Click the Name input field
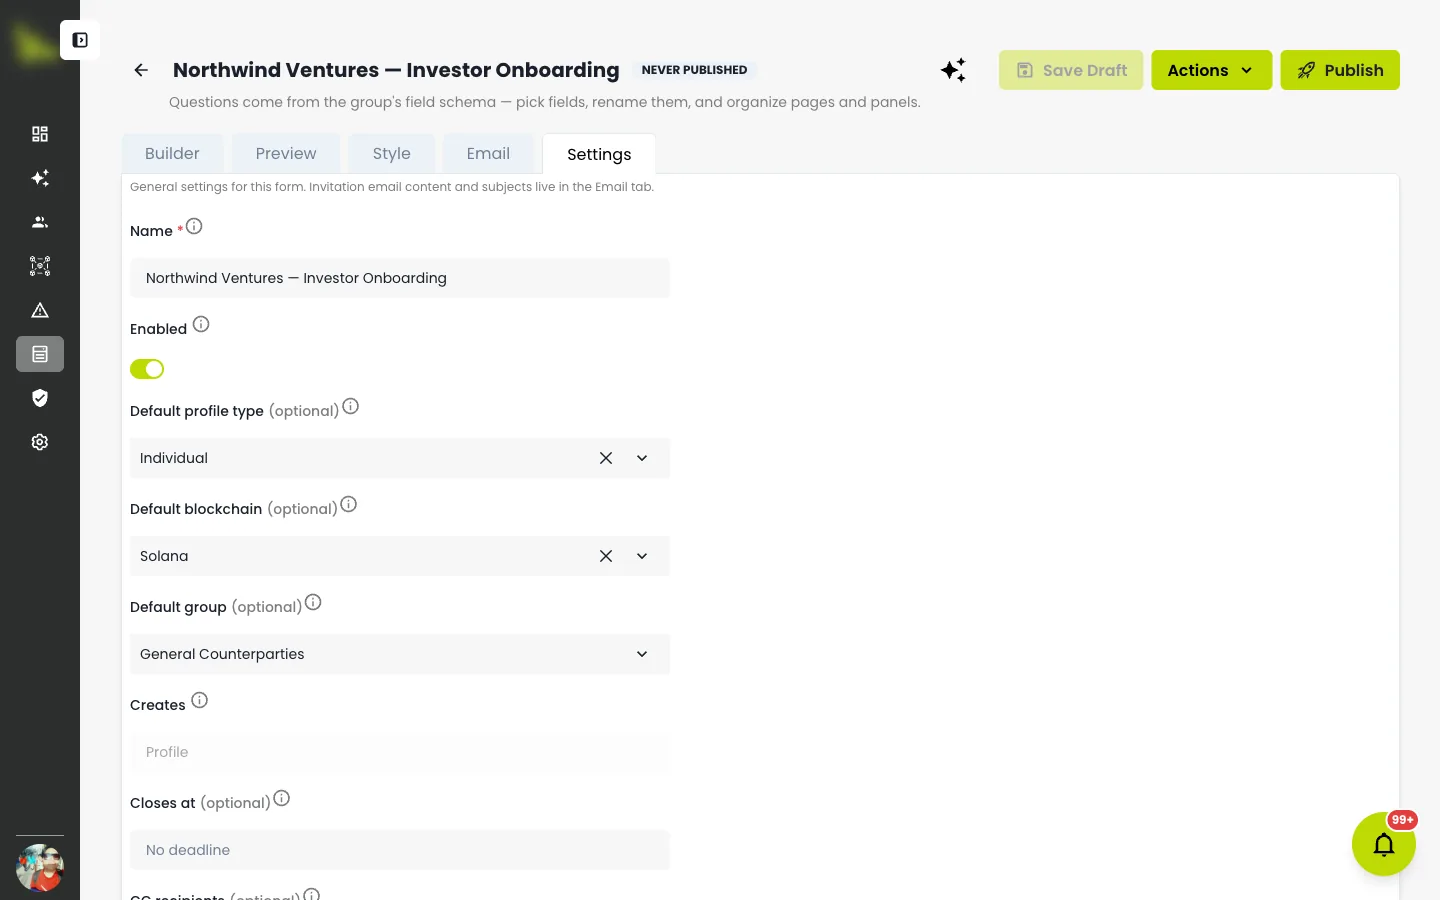The image size is (1440, 900). (x=400, y=278)
